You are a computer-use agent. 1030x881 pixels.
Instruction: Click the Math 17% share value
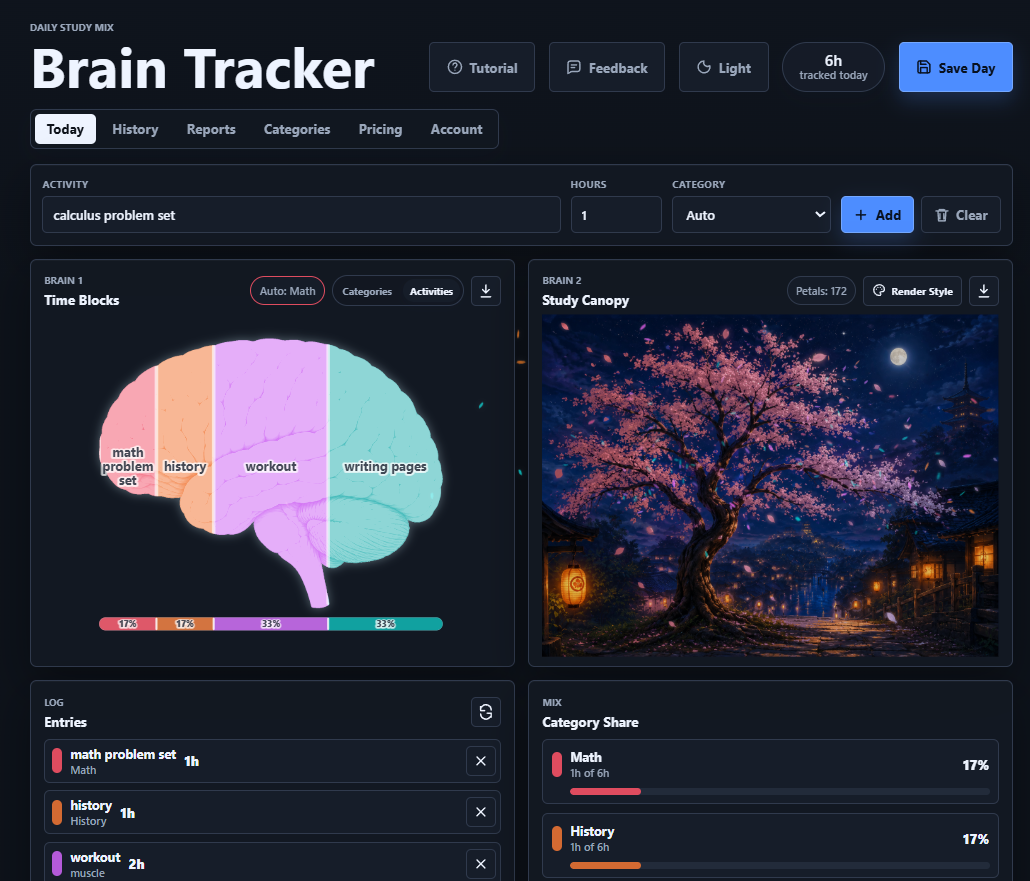click(x=975, y=765)
